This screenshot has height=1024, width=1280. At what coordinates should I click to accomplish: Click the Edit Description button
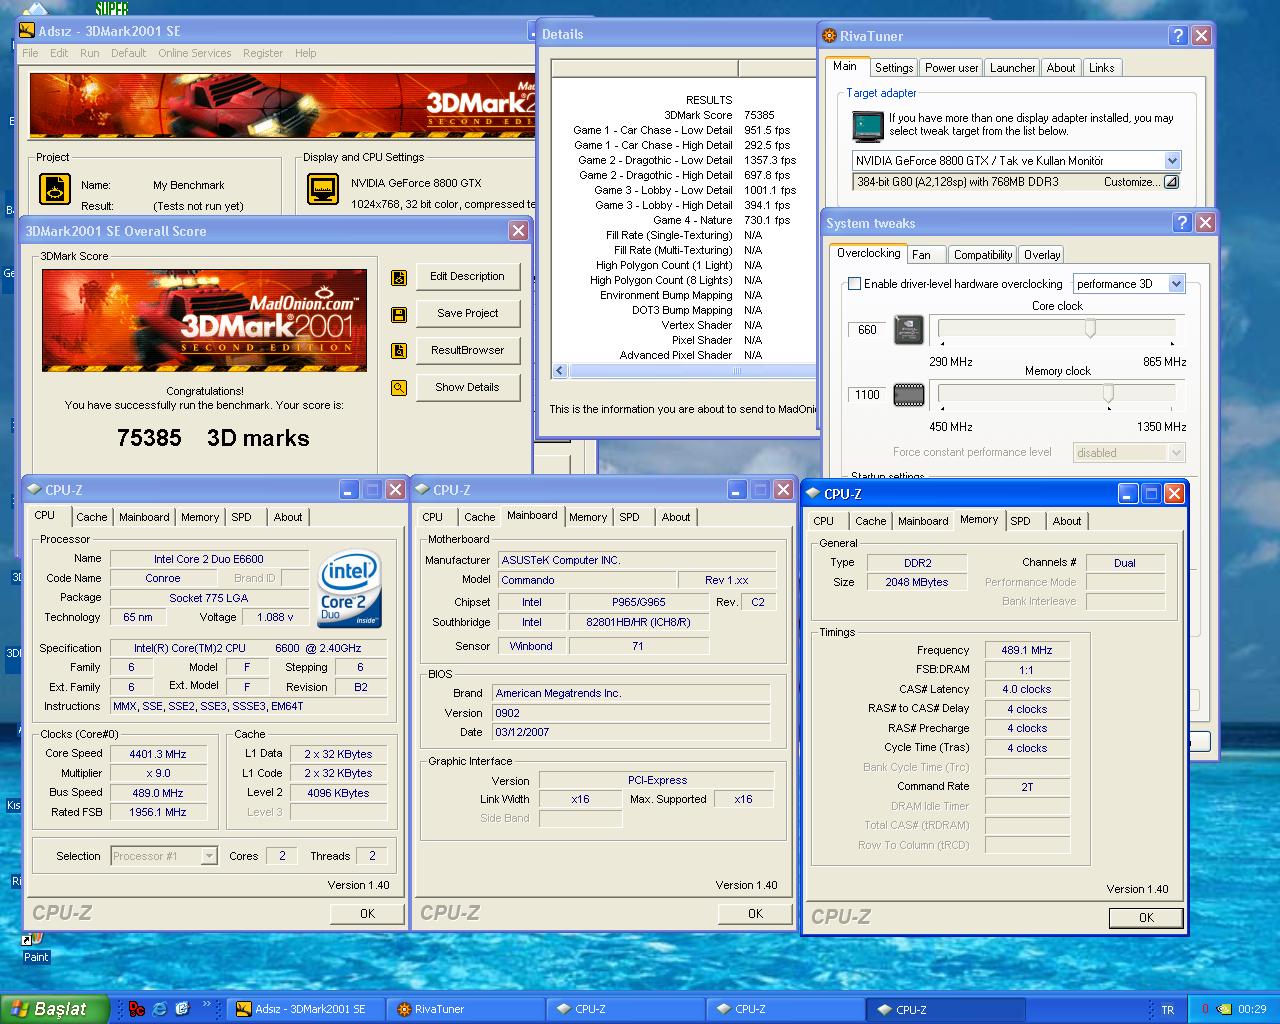(x=467, y=277)
